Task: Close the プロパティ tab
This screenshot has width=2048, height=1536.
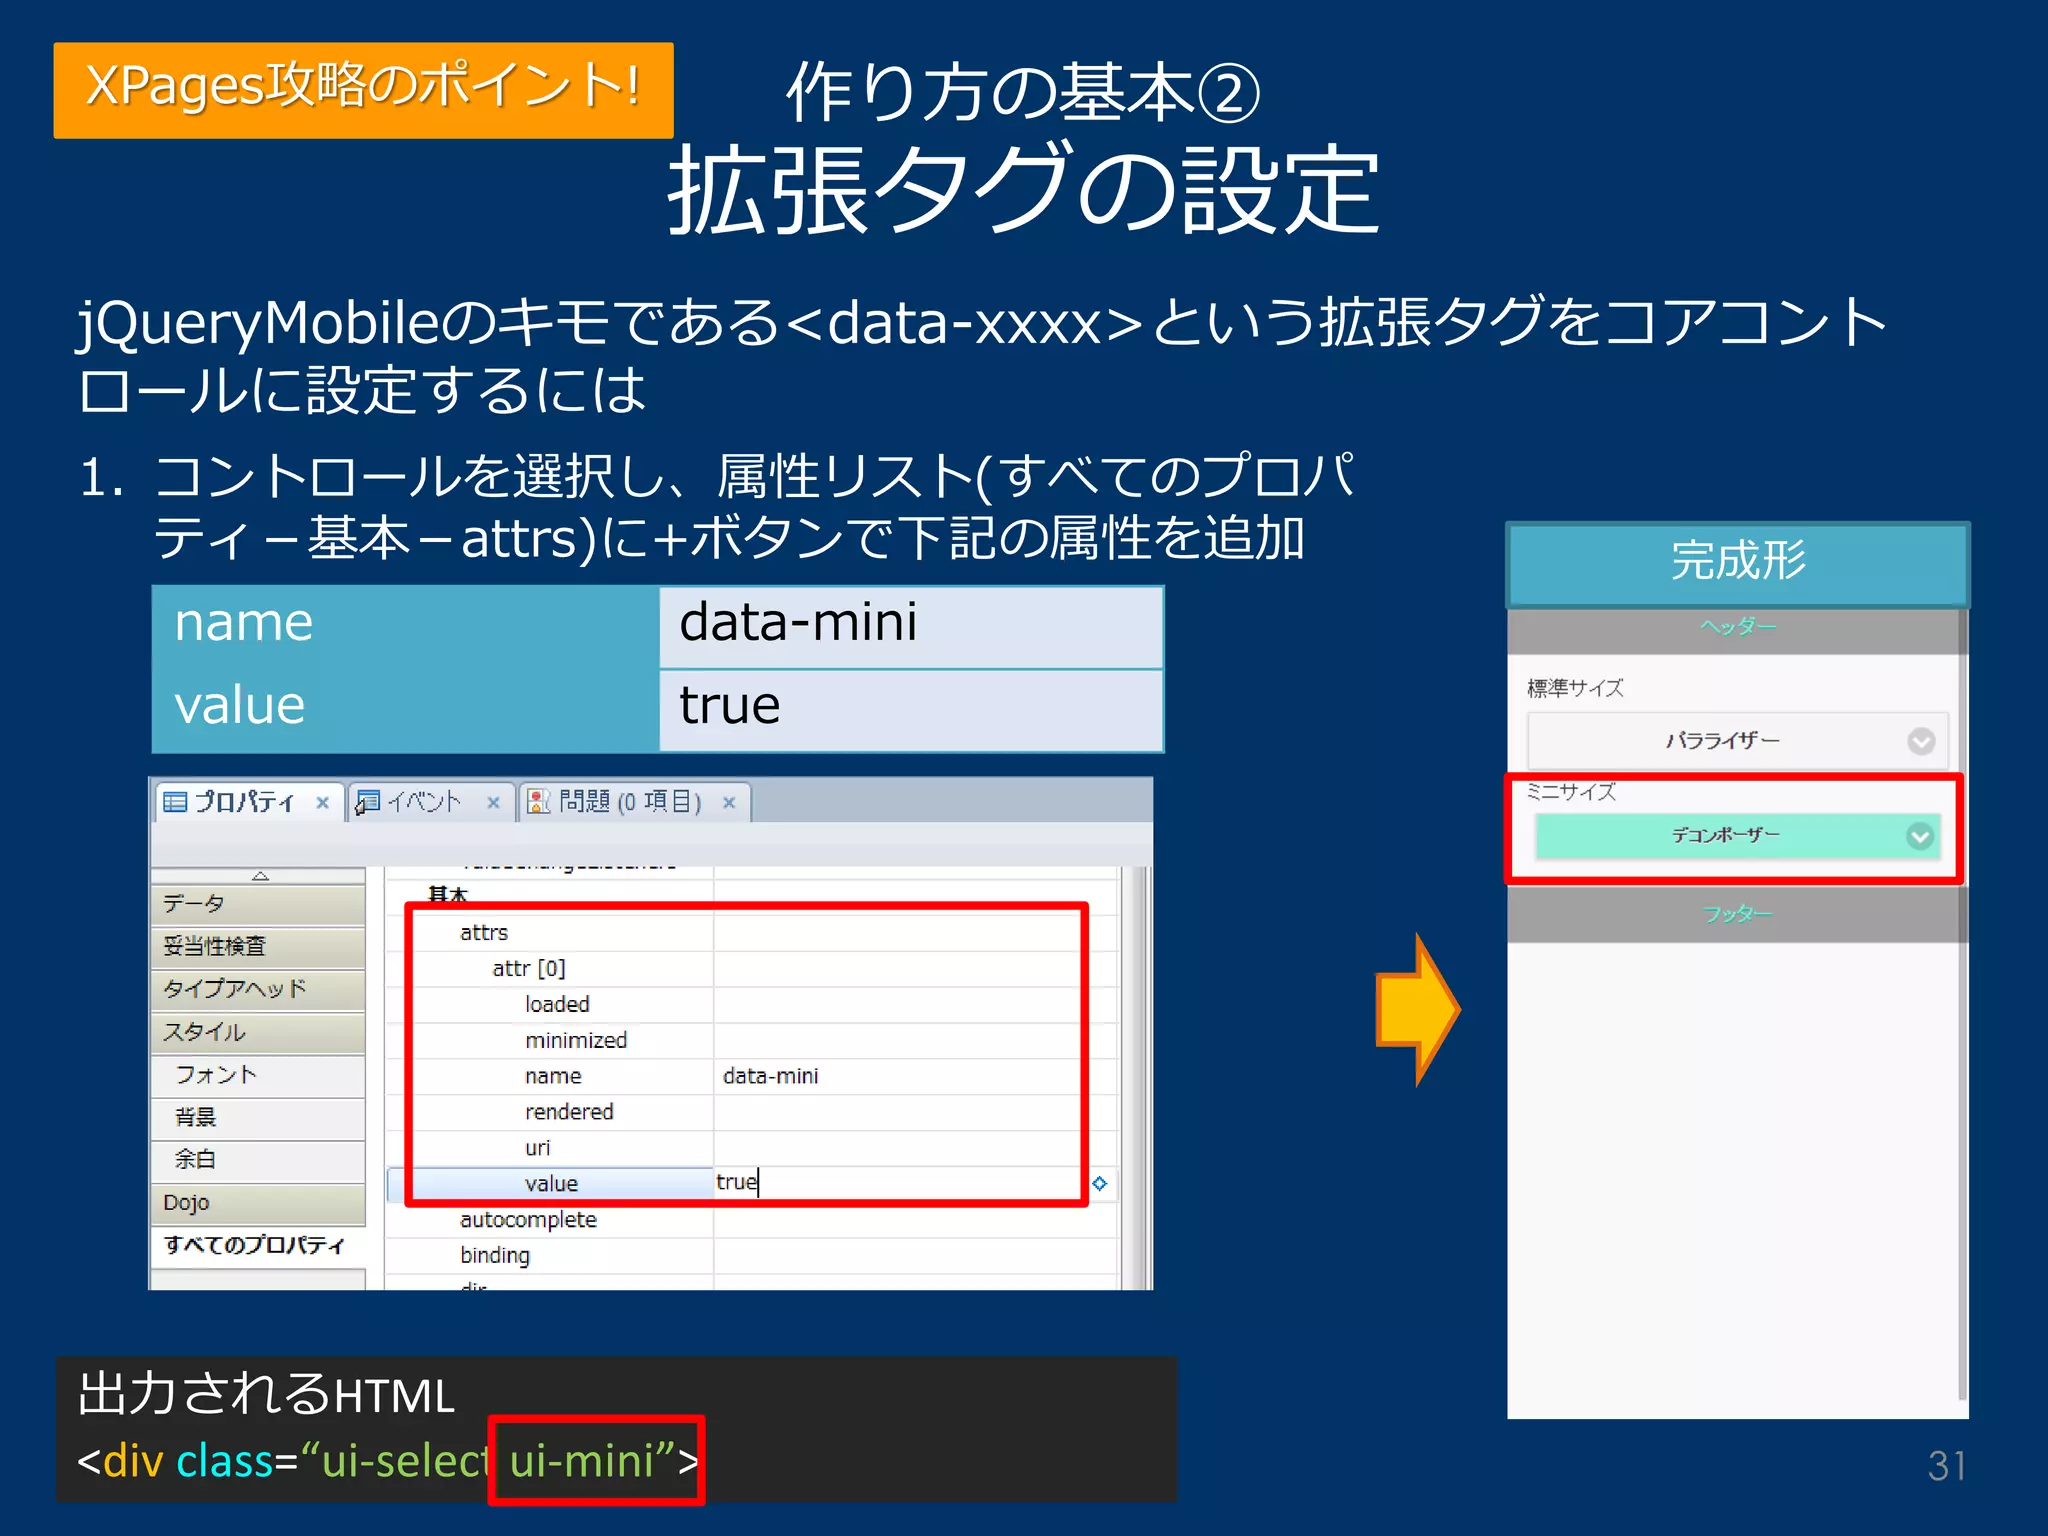Action: [322, 802]
